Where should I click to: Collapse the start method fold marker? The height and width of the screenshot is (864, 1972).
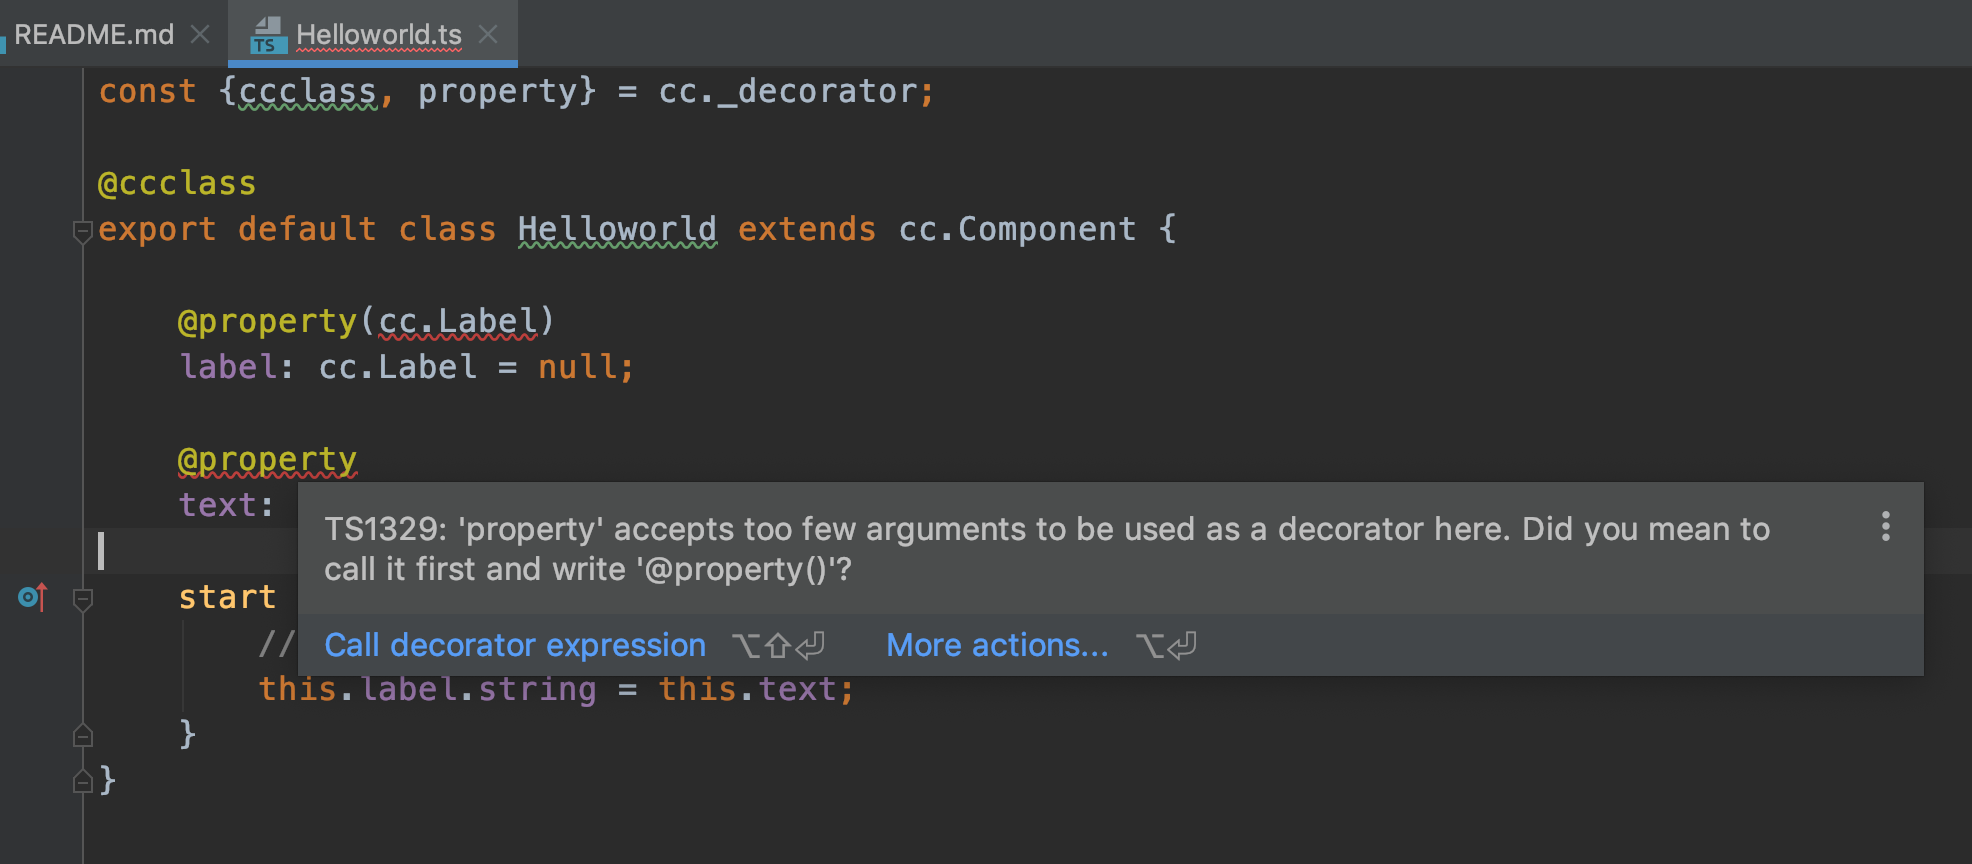click(x=83, y=599)
